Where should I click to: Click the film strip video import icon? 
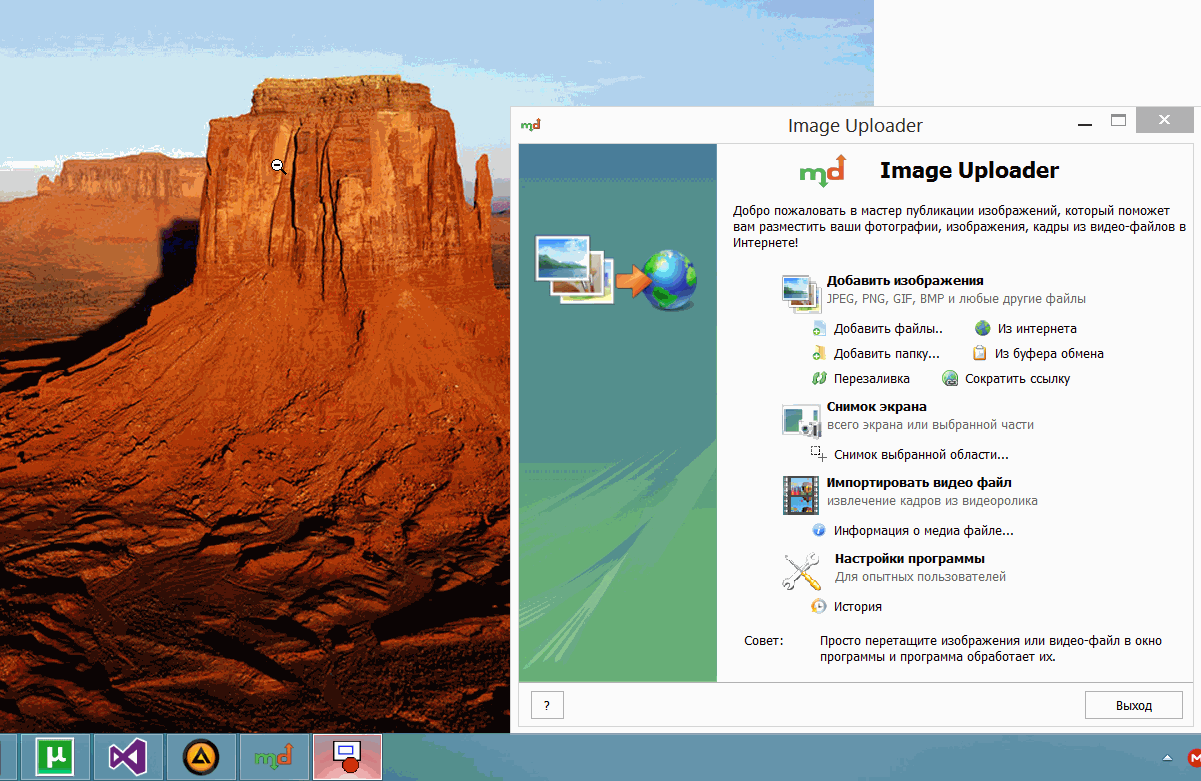pos(801,495)
